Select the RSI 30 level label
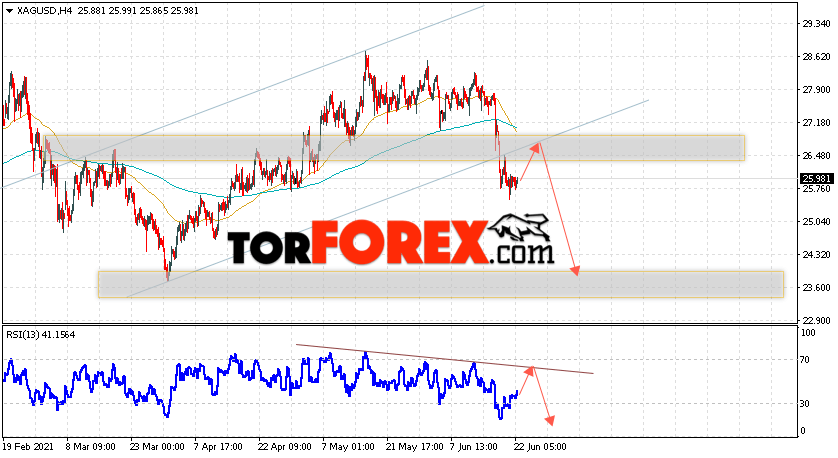The width and height of the screenshot is (838, 458). [x=806, y=404]
